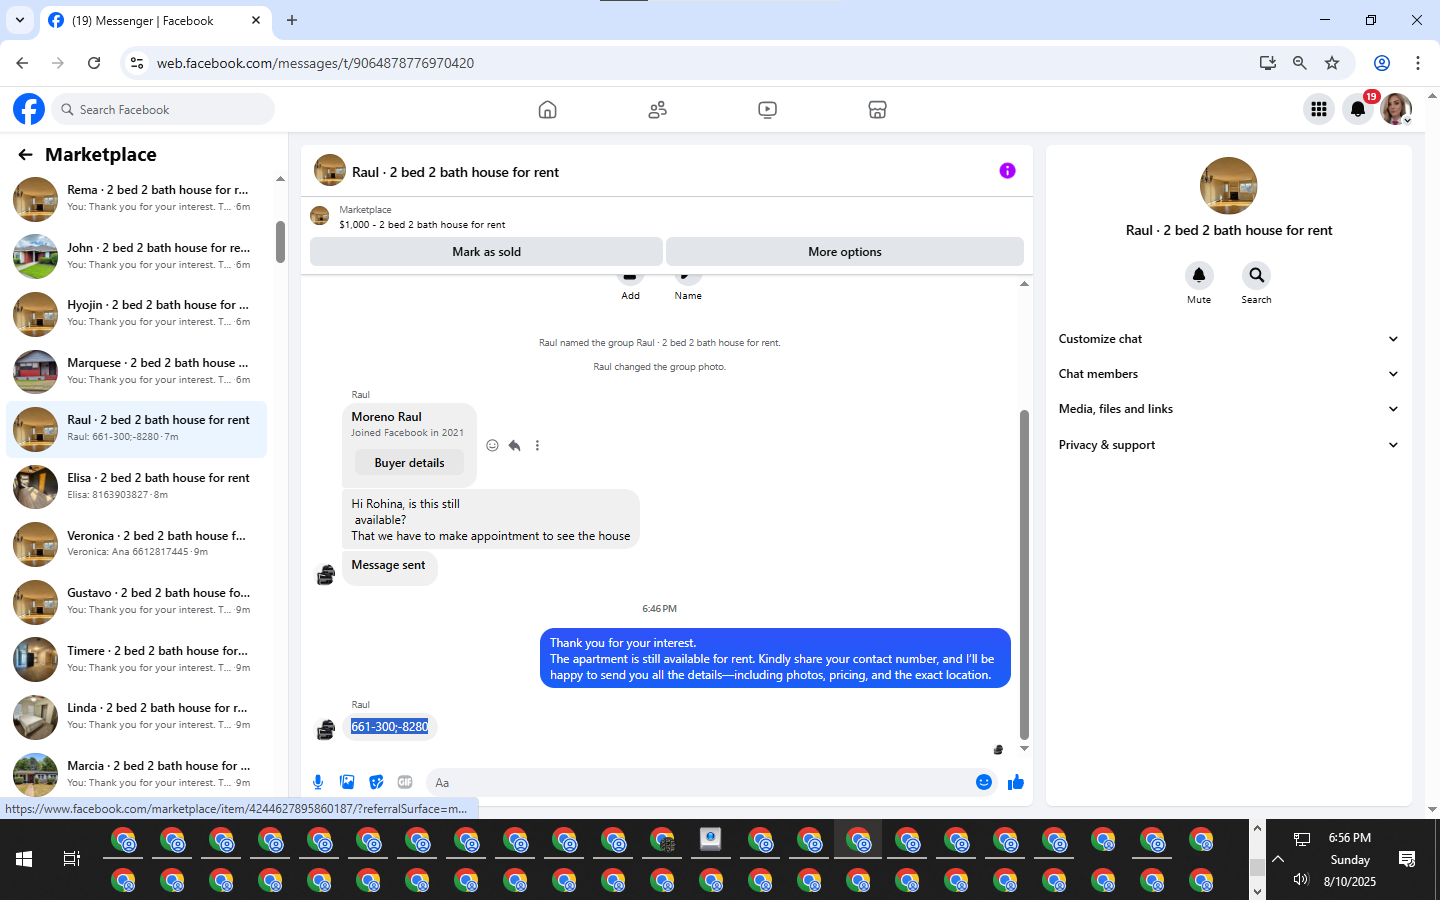
Task: Open the Windows notification center
Action: click(x=1407, y=859)
